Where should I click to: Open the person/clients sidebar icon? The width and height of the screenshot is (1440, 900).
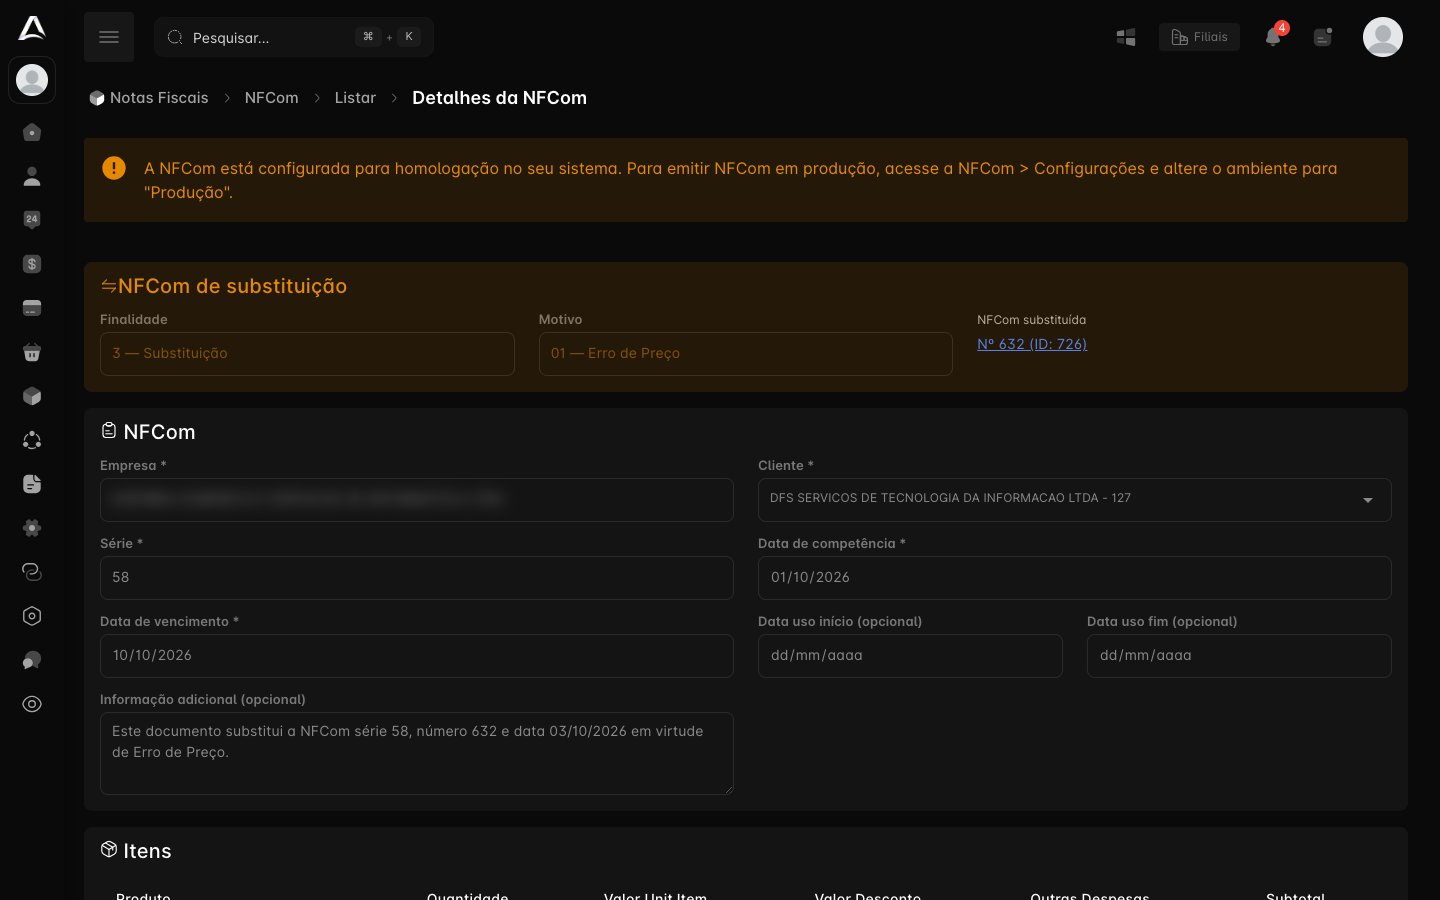click(32, 176)
